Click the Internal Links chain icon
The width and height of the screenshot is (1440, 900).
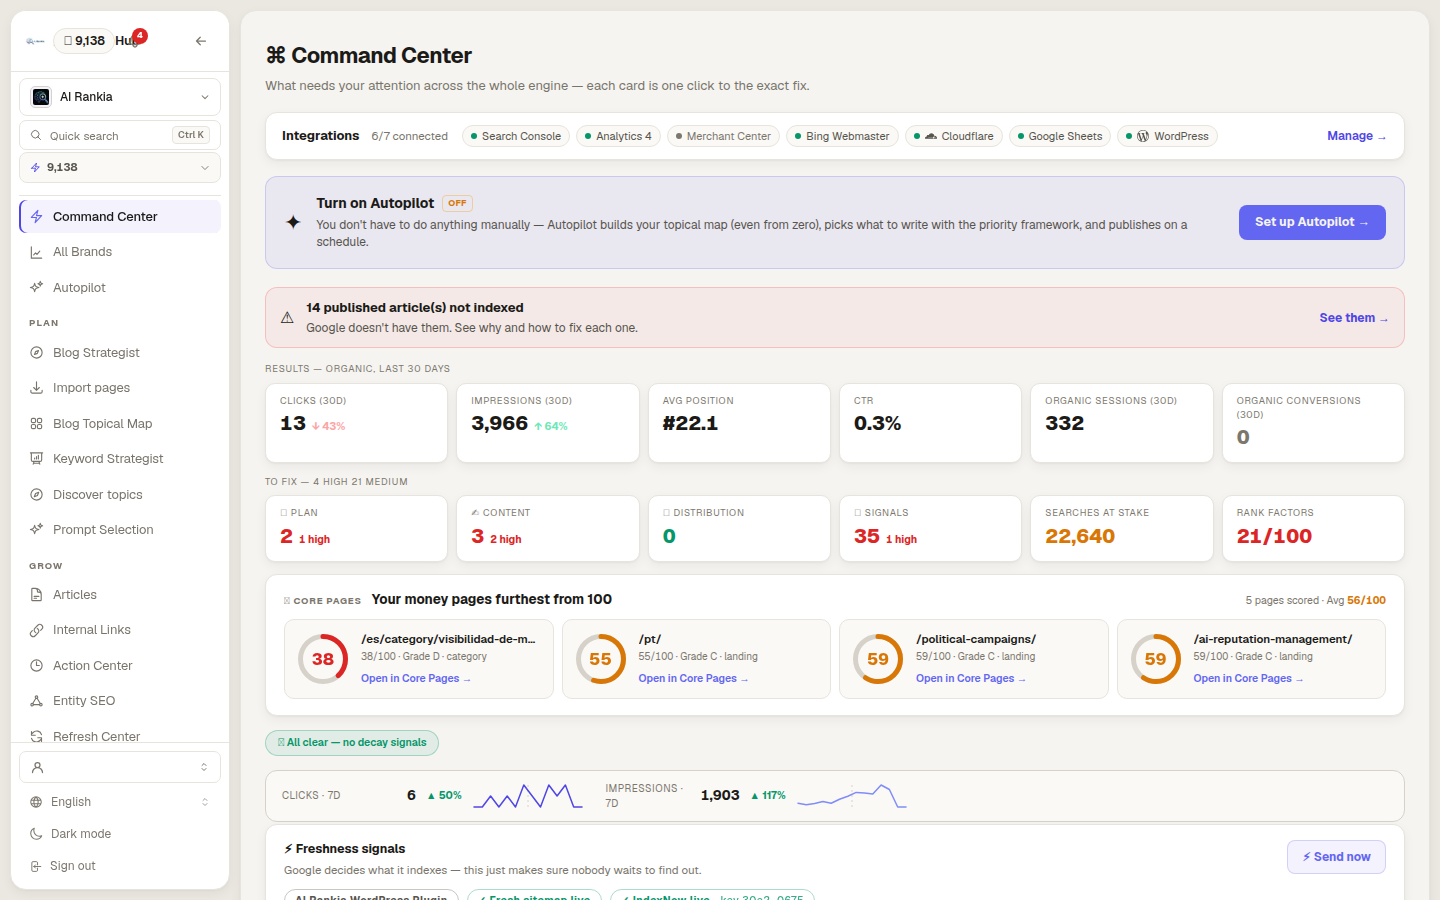coord(36,630)
